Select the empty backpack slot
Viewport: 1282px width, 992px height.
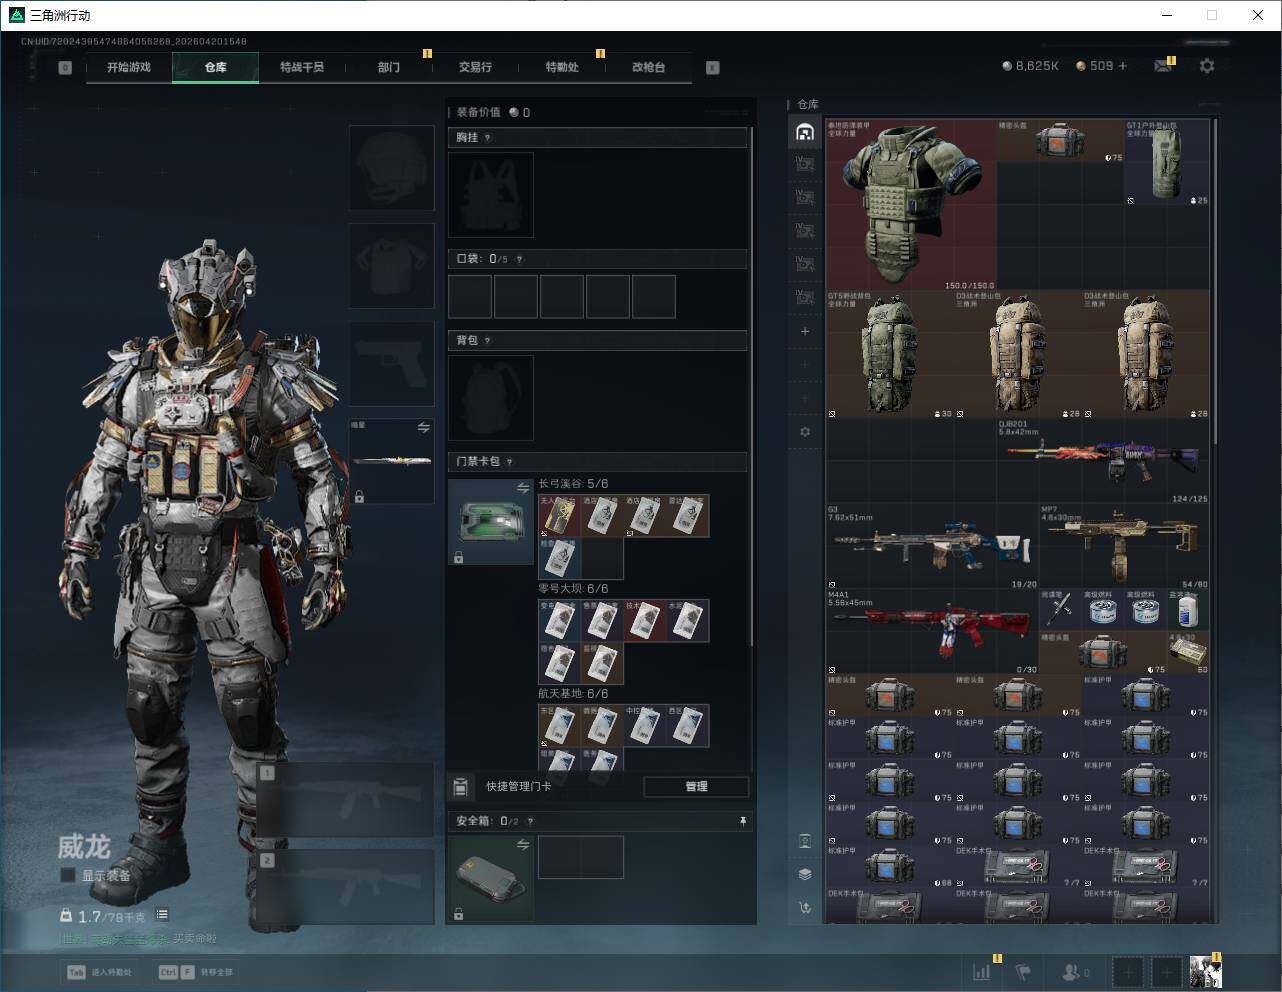point(491,398)
